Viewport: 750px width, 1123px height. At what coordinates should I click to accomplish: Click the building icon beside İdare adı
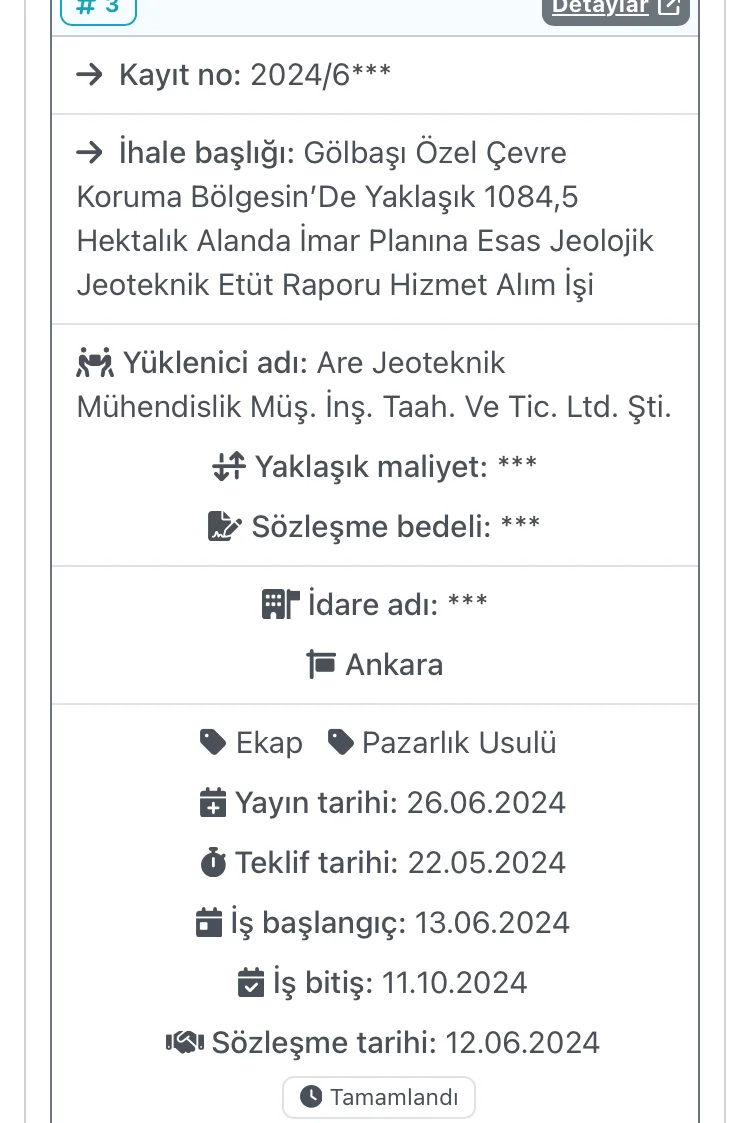(x=280, y=604)
